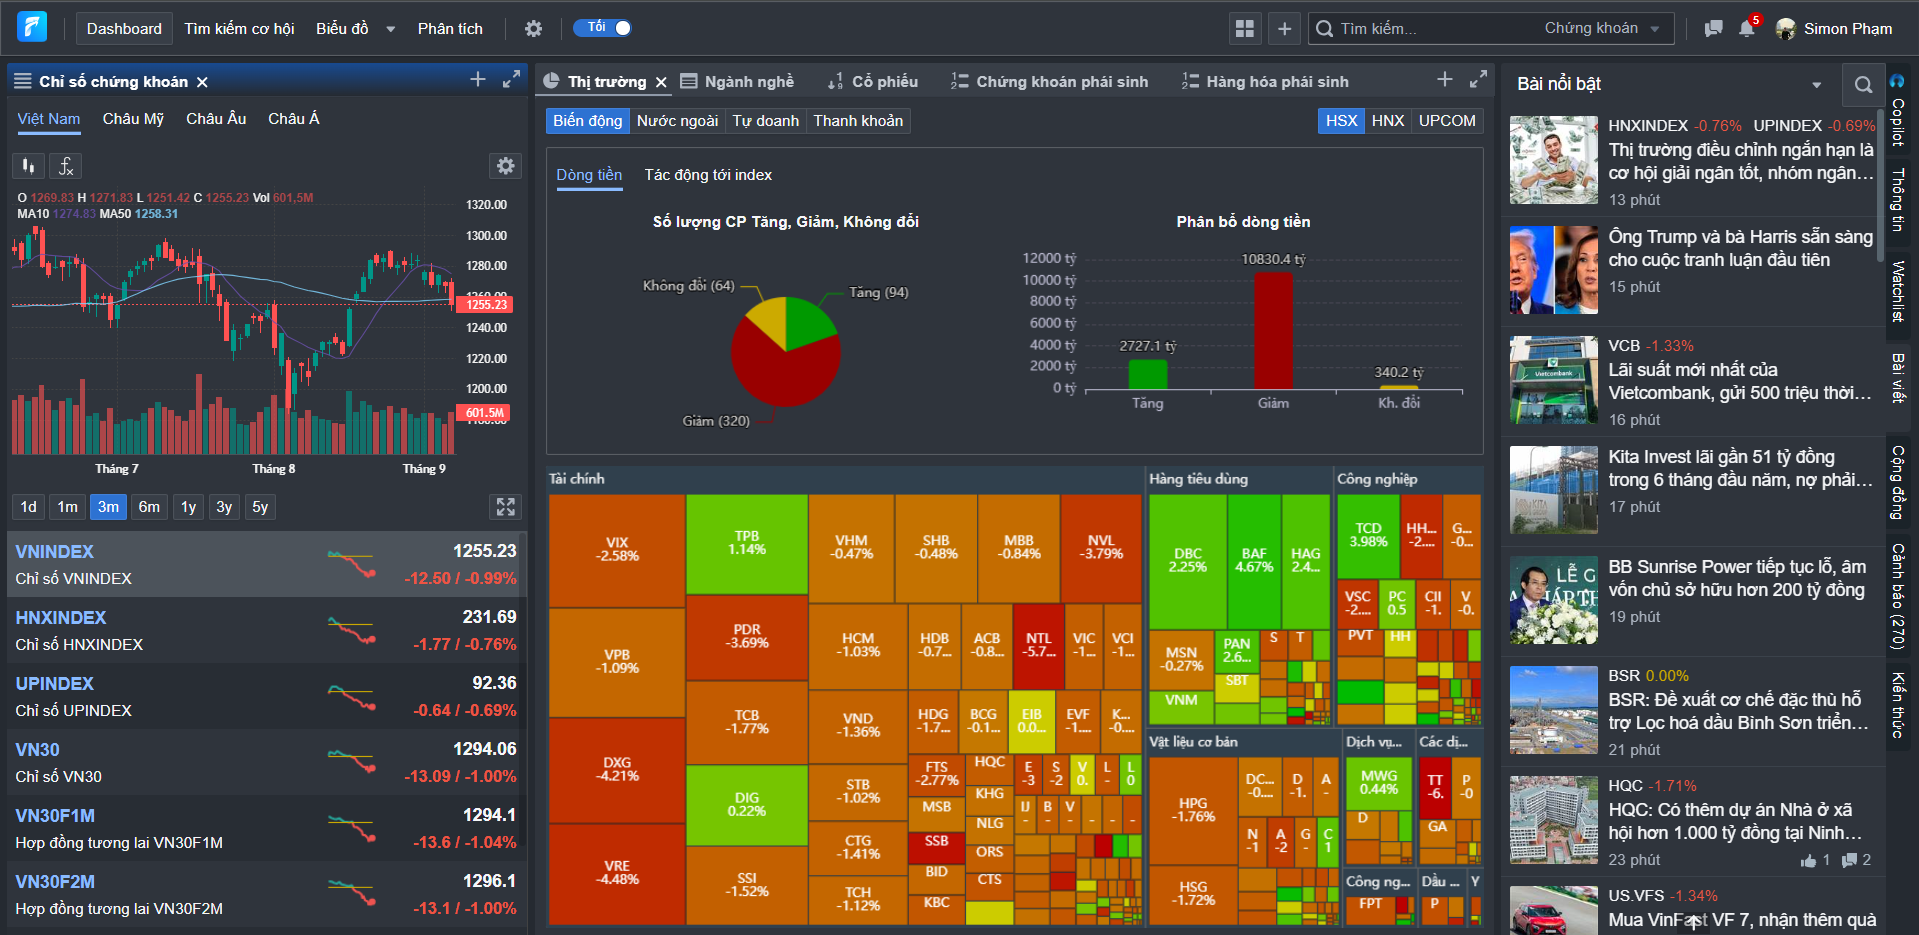
Task: Expand the Biểu đồ dropdown arrow
Action: [x=391, y=30]
